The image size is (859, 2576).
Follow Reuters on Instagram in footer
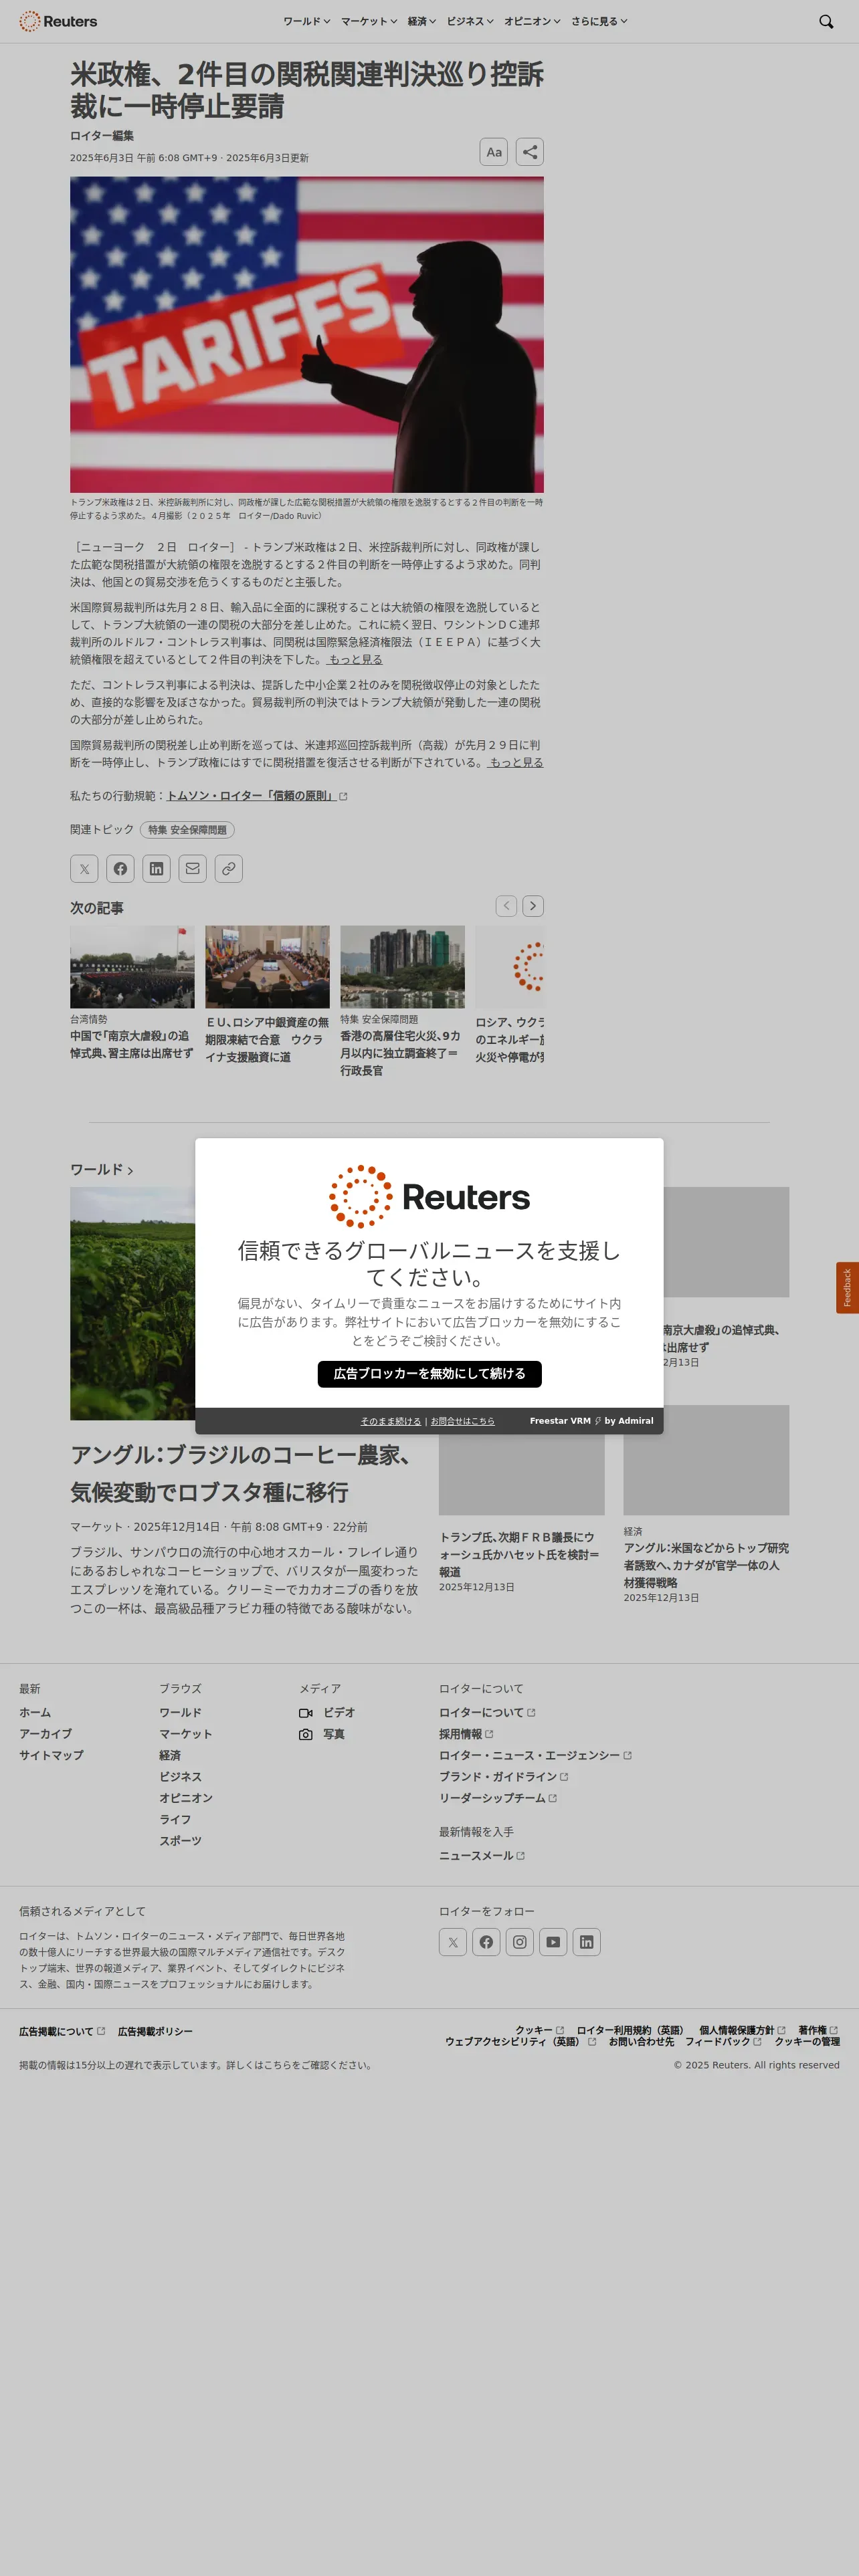[x=520, y=1942]
